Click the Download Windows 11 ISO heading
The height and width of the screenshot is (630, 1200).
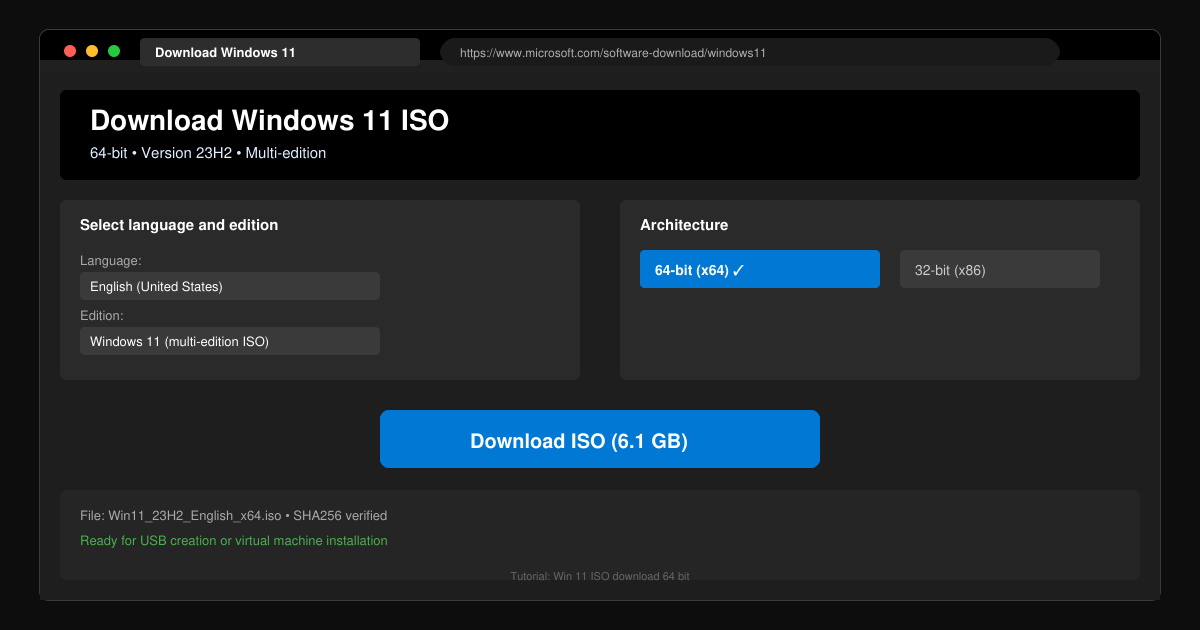270,121
